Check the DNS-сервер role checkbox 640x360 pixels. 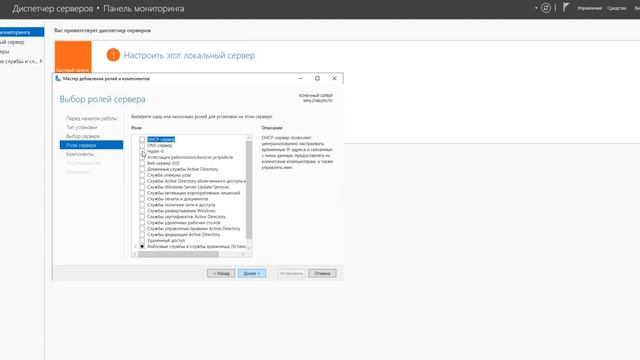click(x=142, y=145)
